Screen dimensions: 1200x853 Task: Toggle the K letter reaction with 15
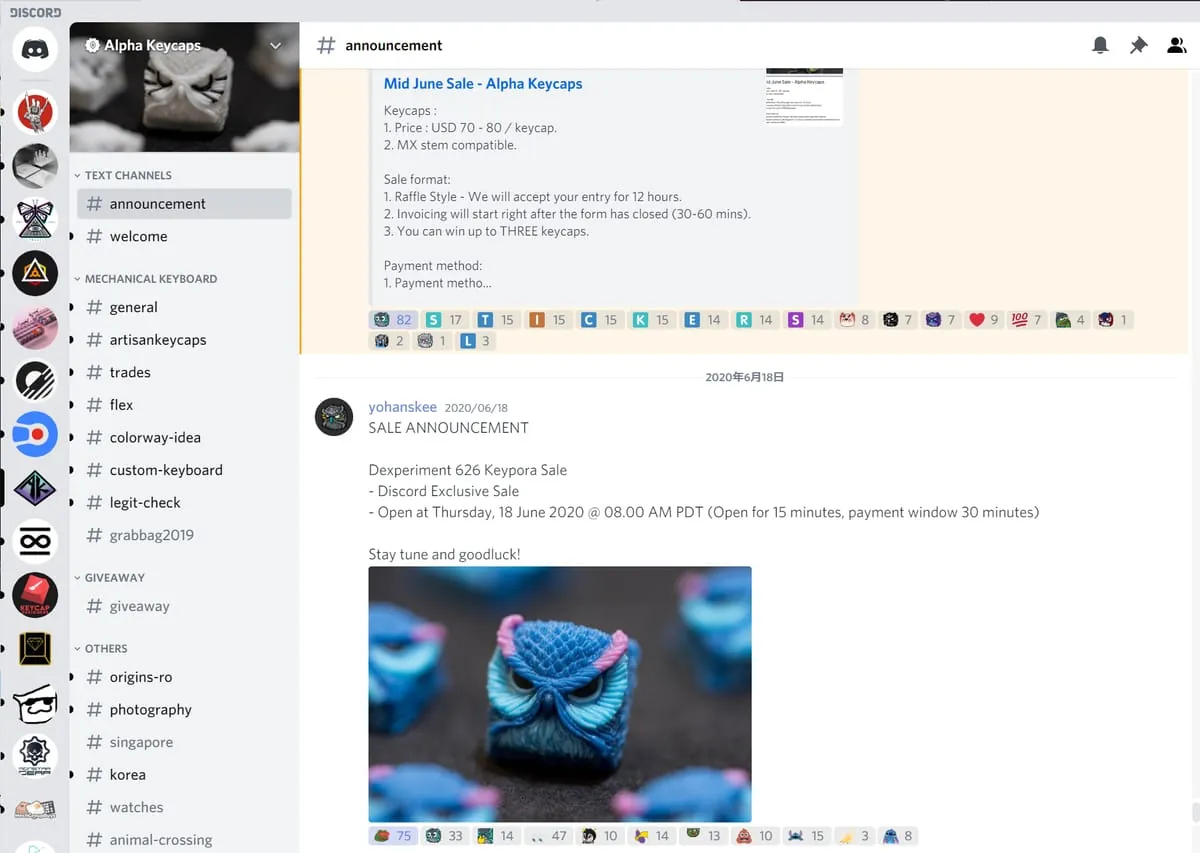[651, 320]
